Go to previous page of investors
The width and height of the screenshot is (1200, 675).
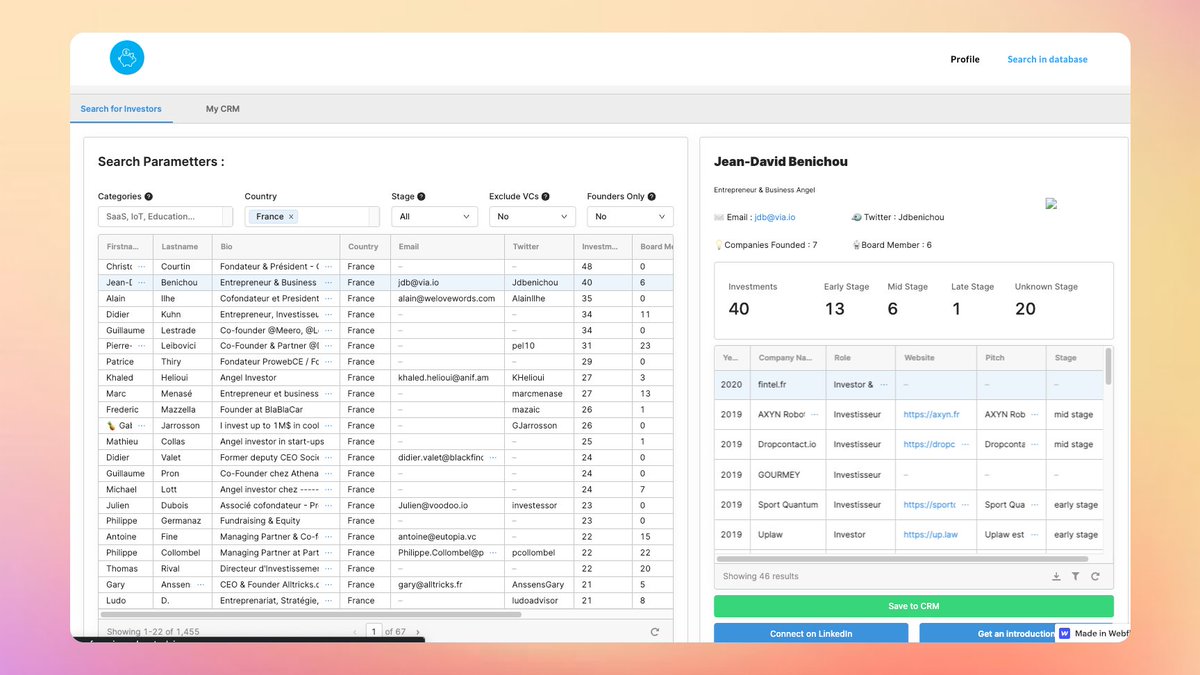355,632
